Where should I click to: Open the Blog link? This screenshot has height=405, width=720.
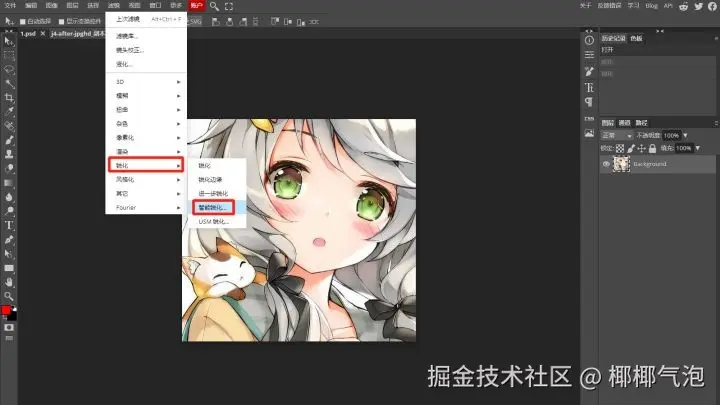(x=651, y=6)
